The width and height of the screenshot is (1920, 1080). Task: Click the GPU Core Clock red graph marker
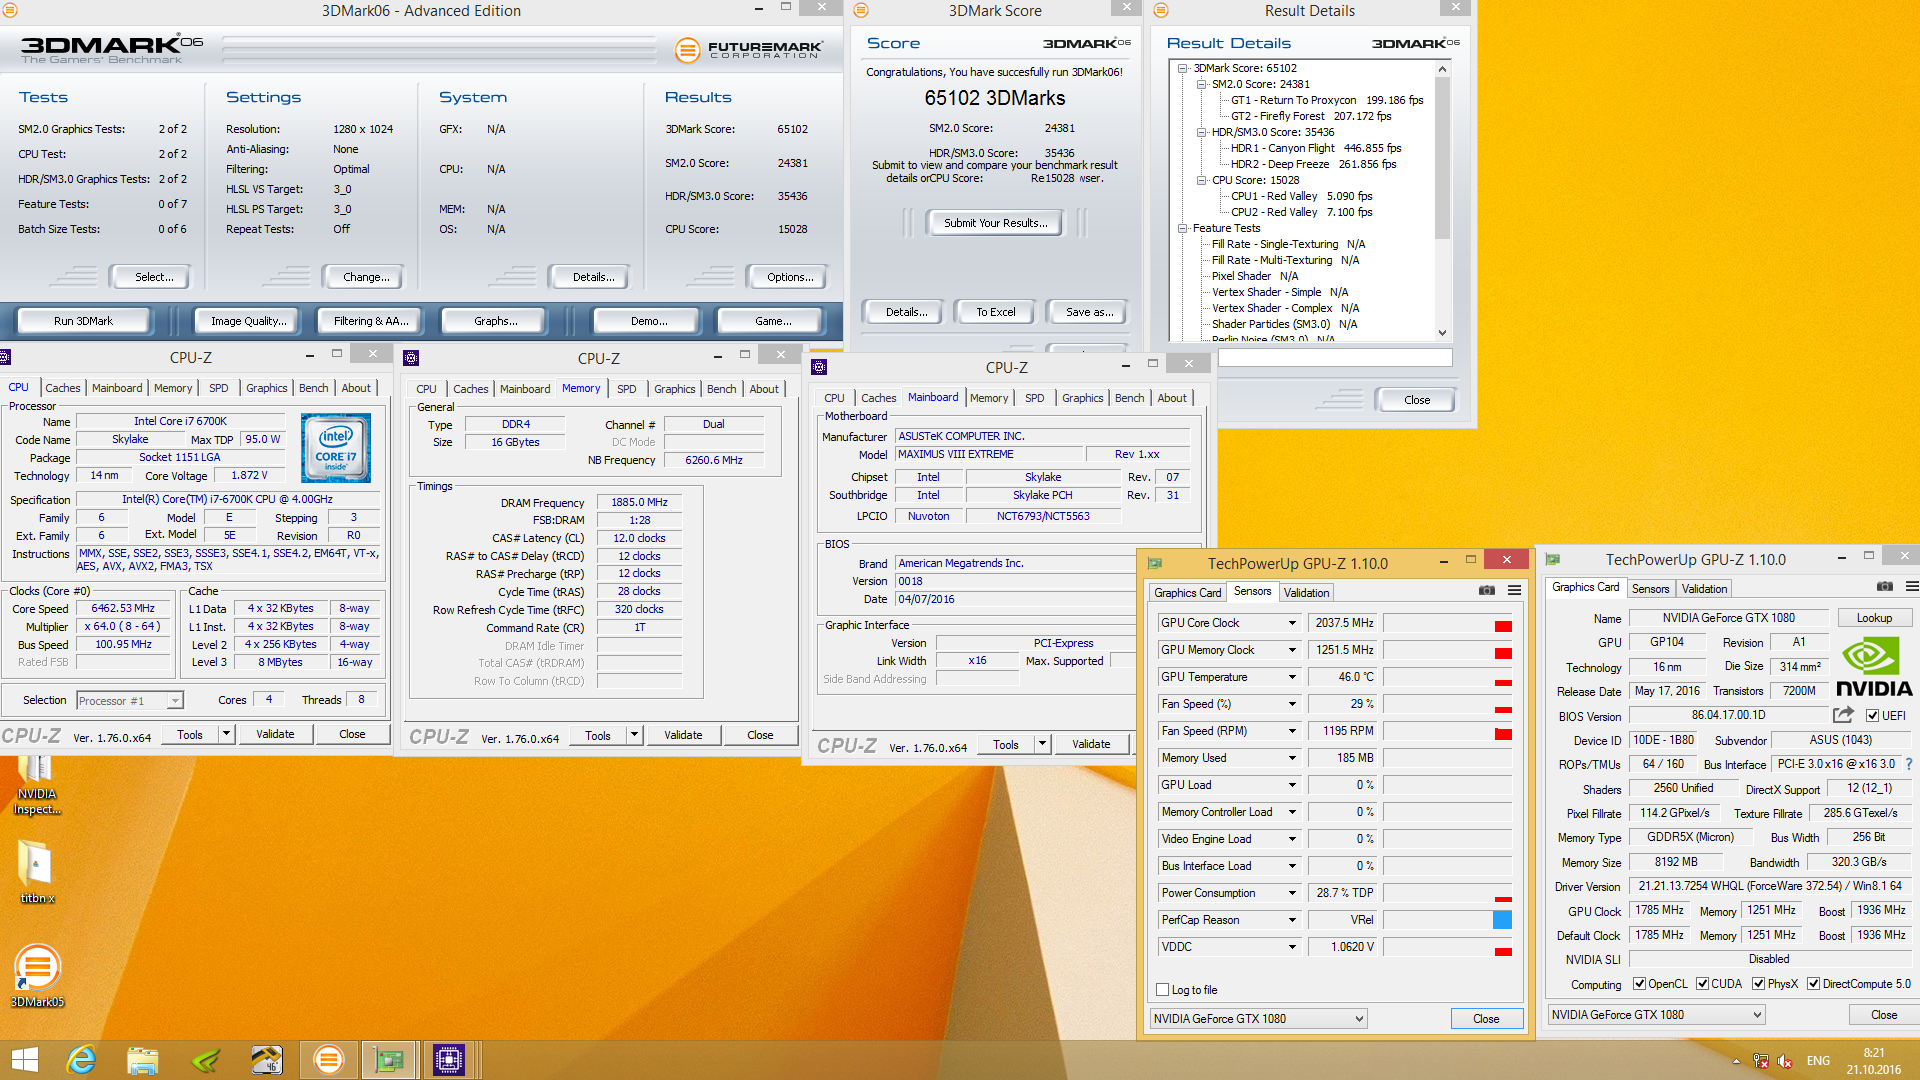tap(1502, 626)
